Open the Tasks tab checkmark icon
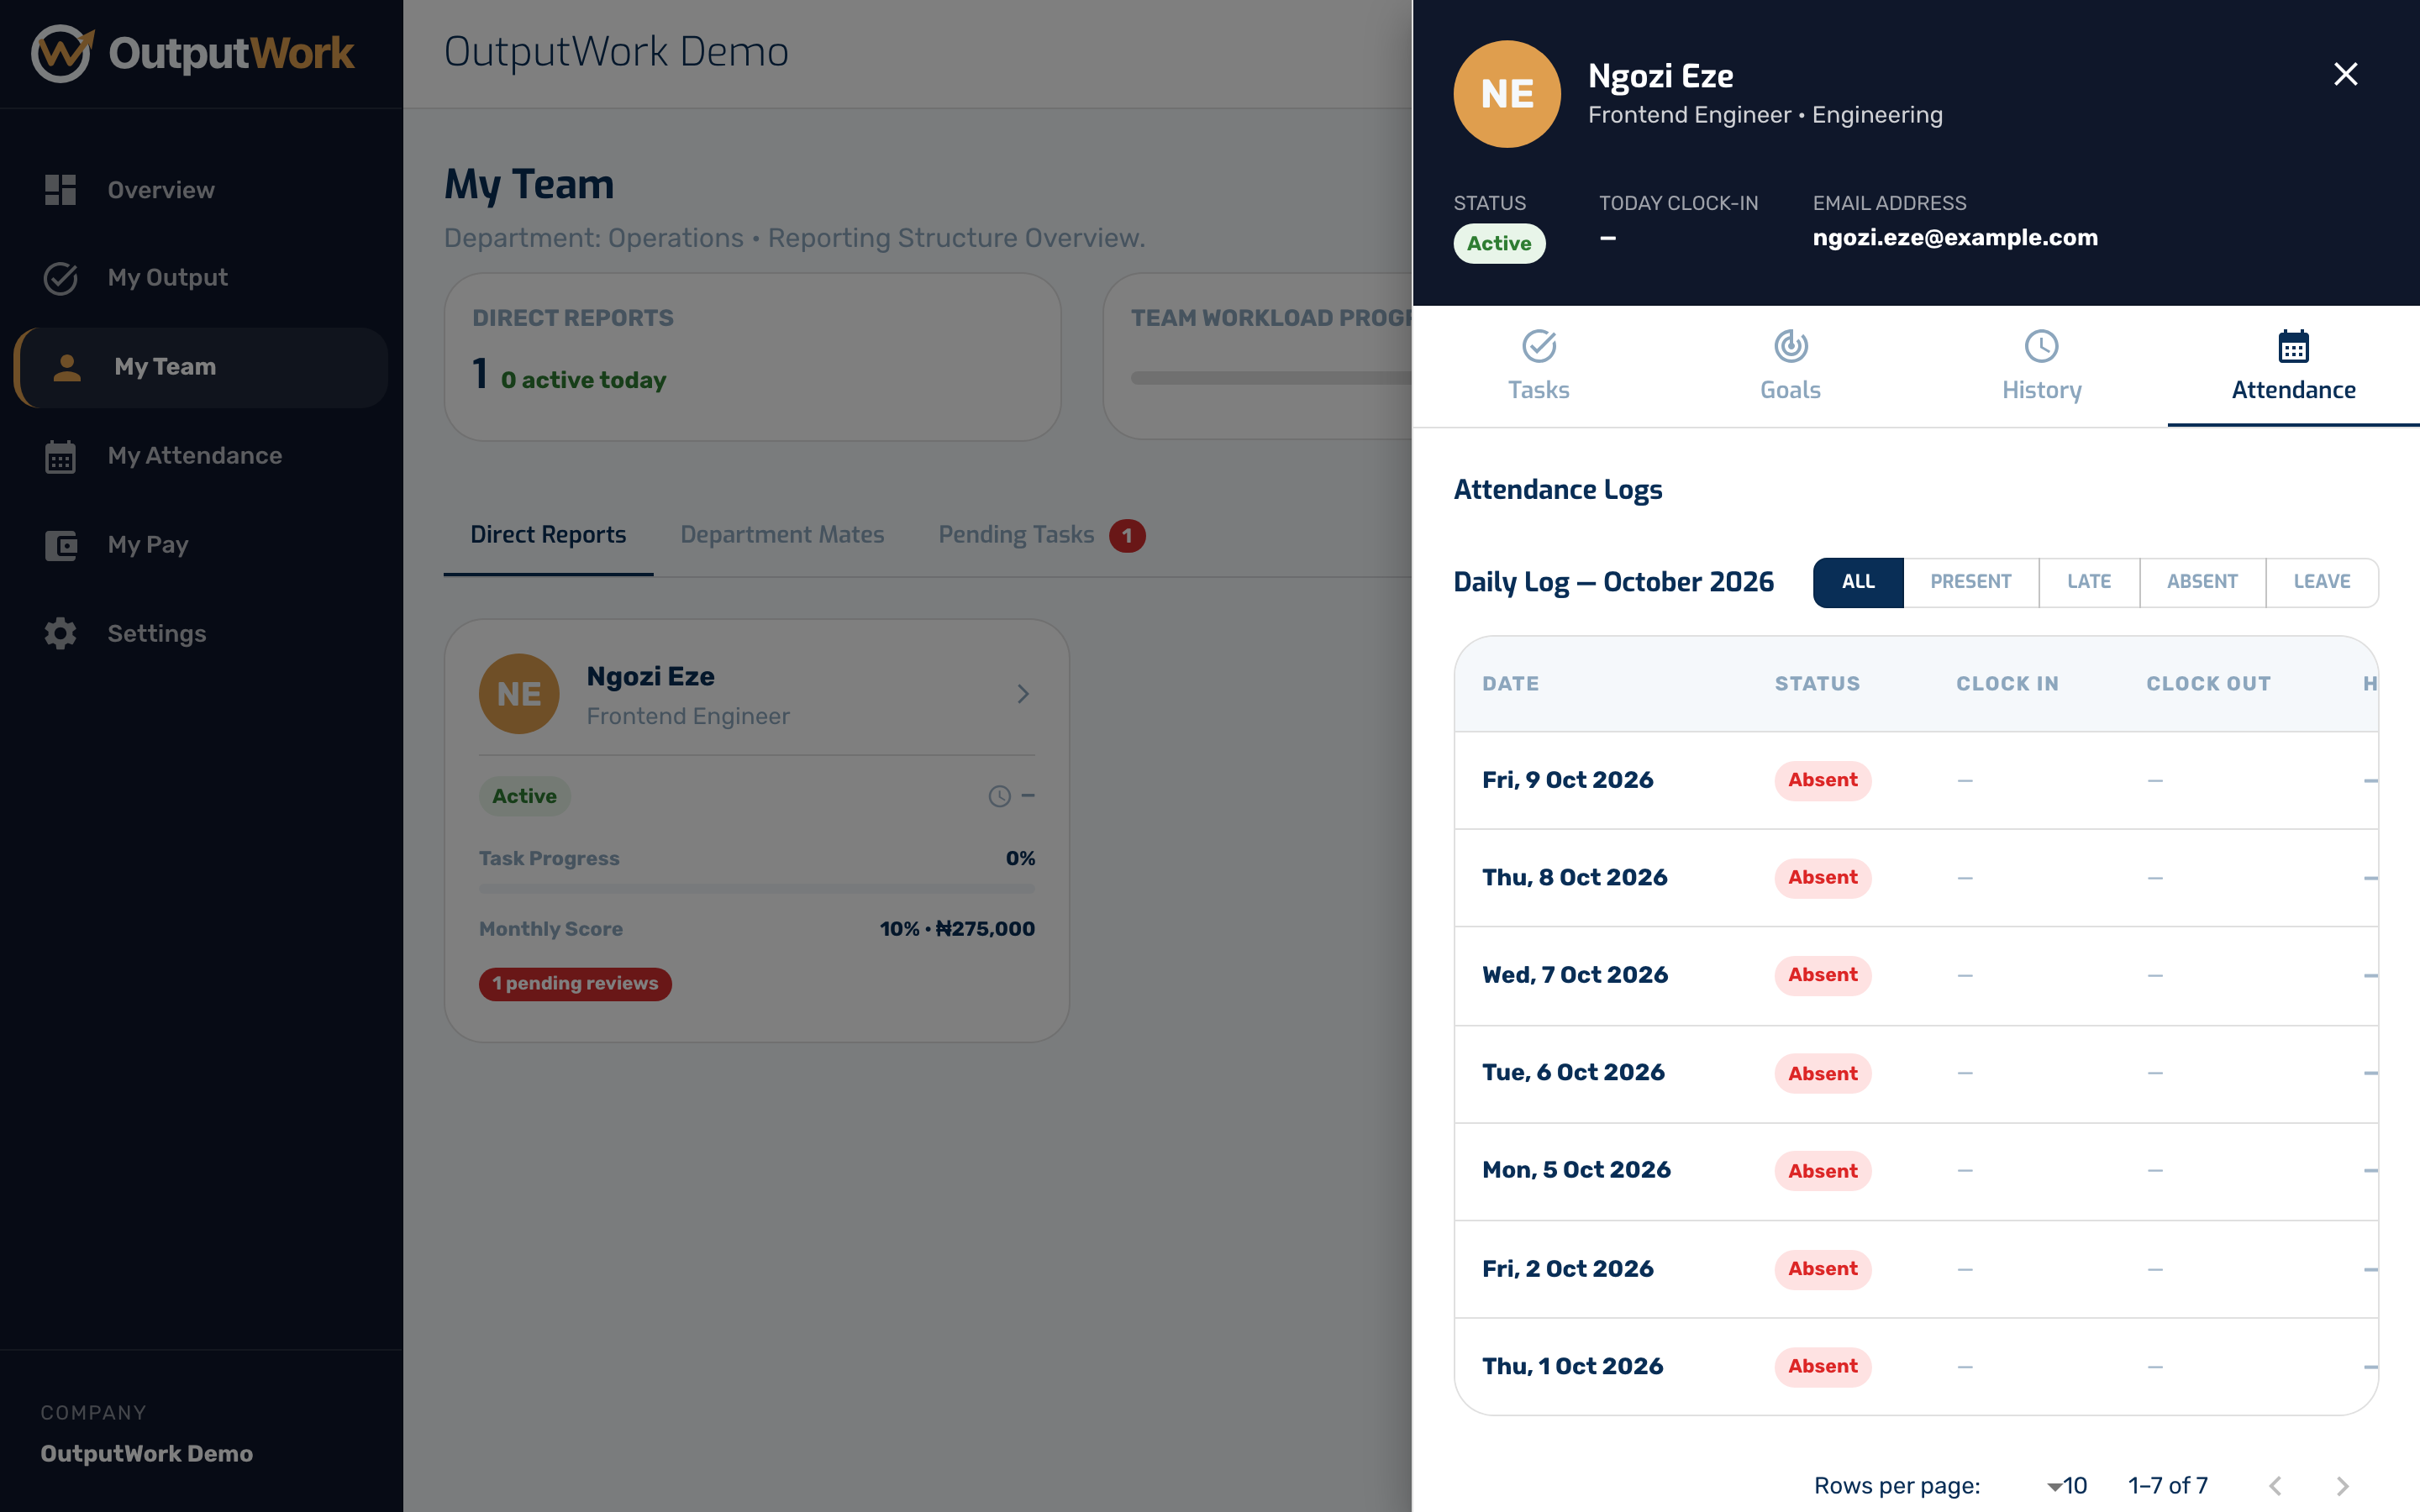 pos(1538,346)
